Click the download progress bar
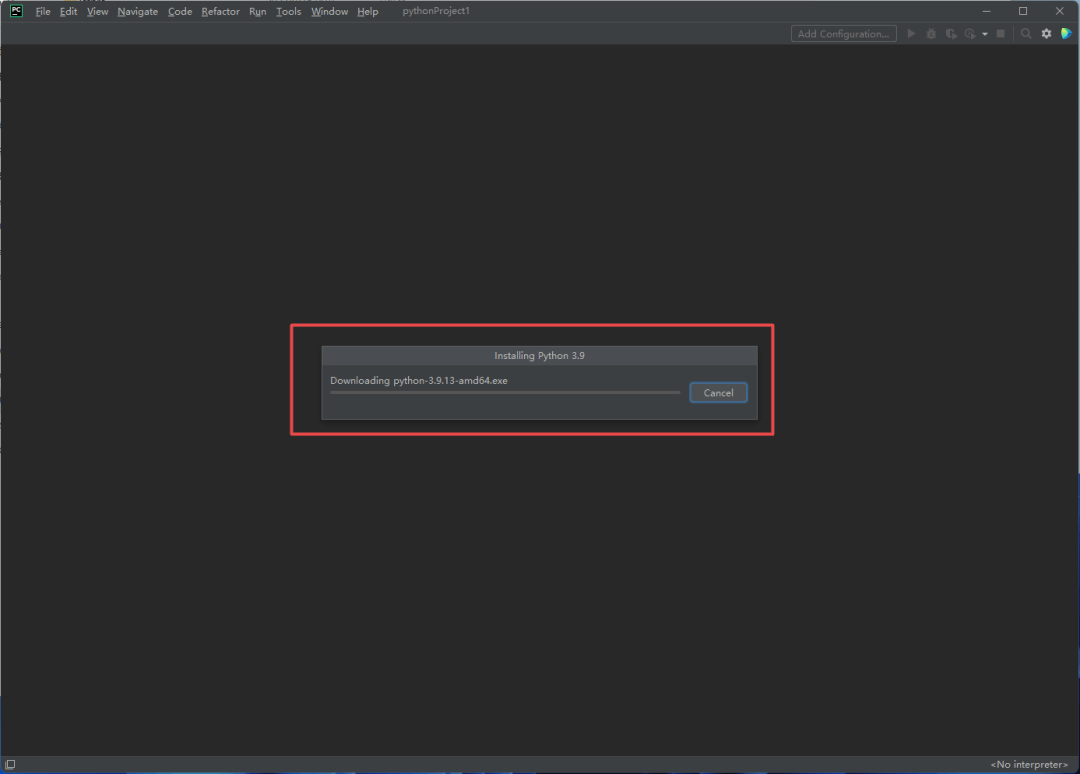Screen dimensions: 1080x774 coord(505,393)
